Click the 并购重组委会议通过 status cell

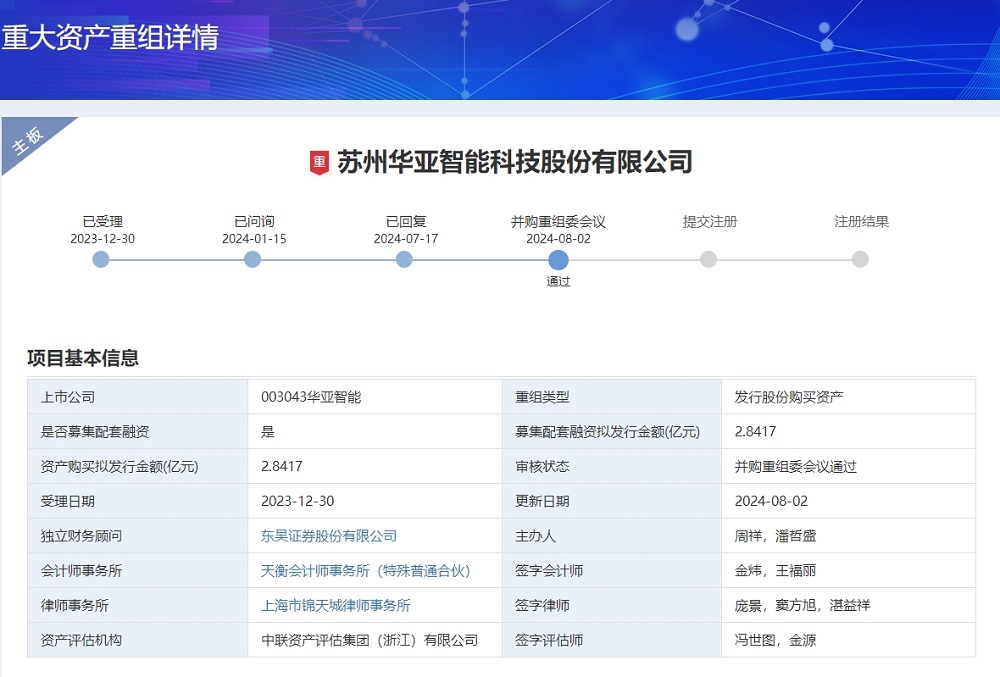pos(796,466)
